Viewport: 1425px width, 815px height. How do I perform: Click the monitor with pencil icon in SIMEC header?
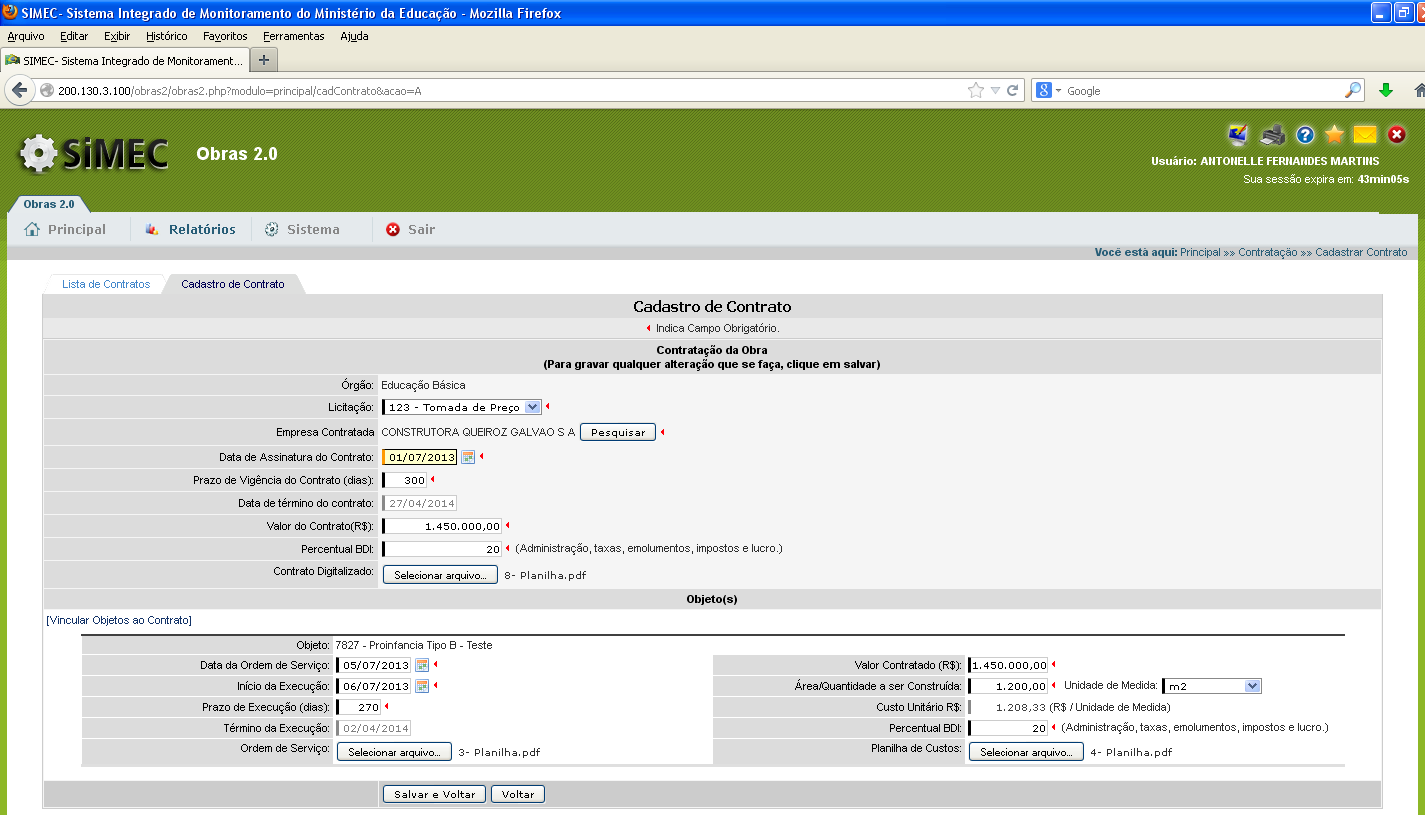coord(1238,134)
